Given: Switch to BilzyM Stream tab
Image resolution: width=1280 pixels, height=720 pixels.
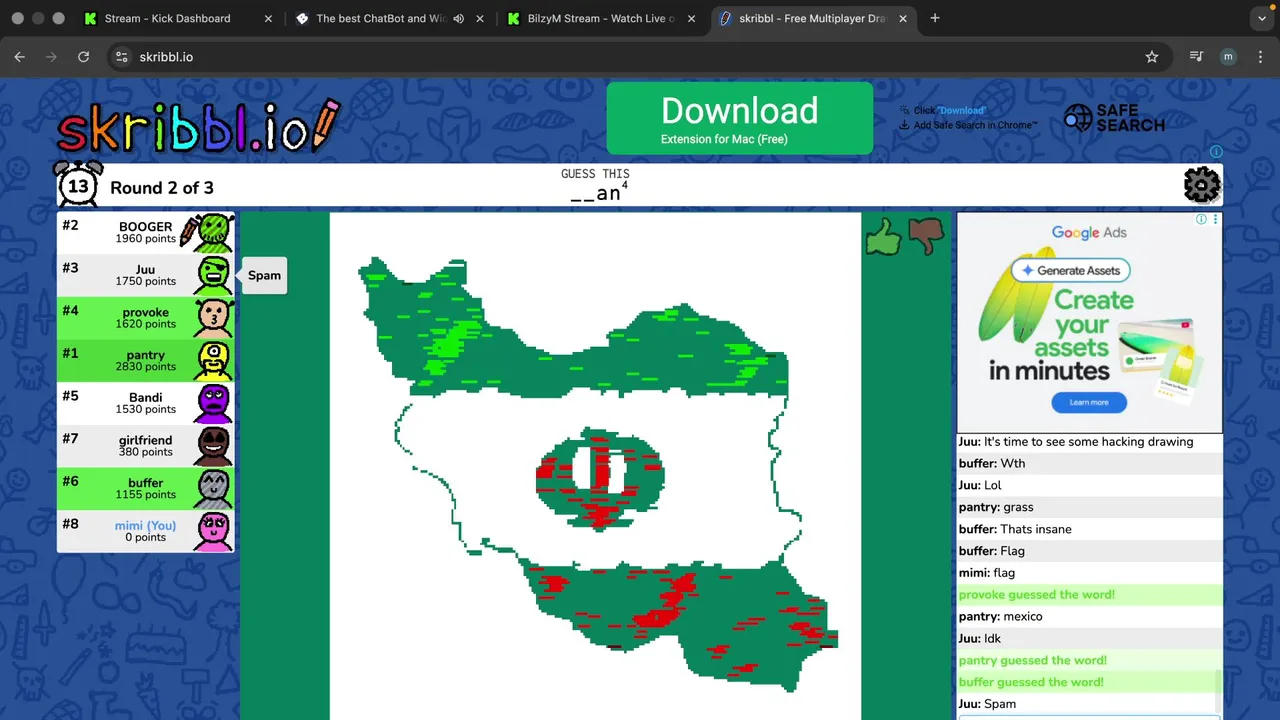Looking at the screenshot, I should click(600, 18).
